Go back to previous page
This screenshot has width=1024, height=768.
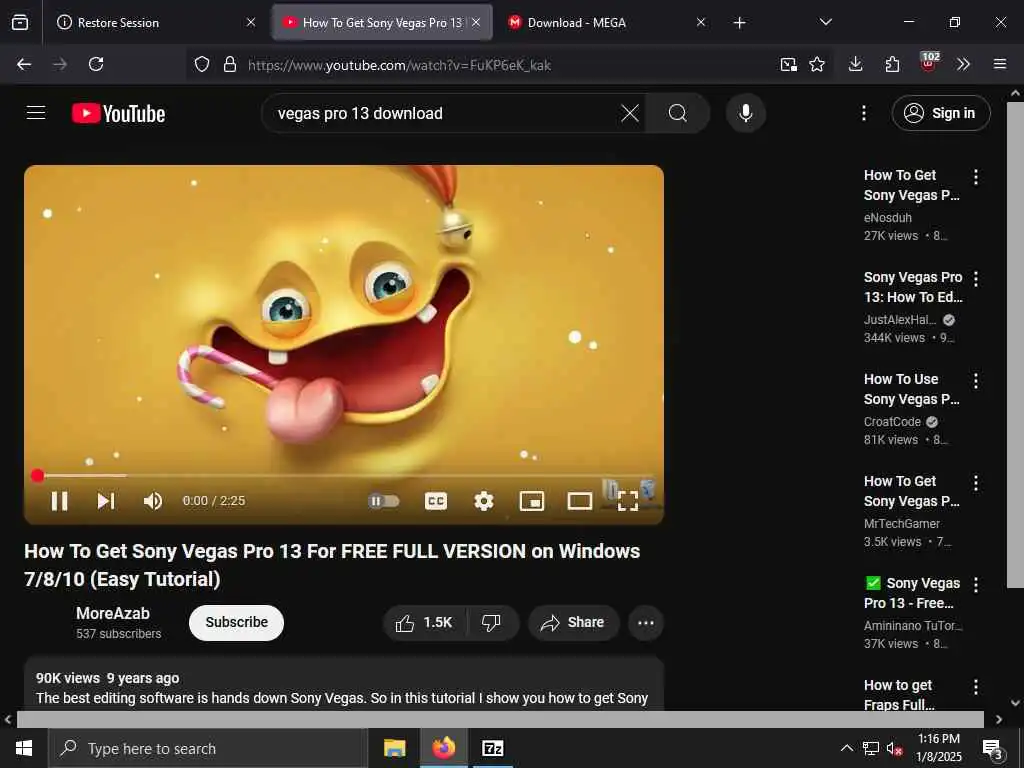click(x=24, y=64)
